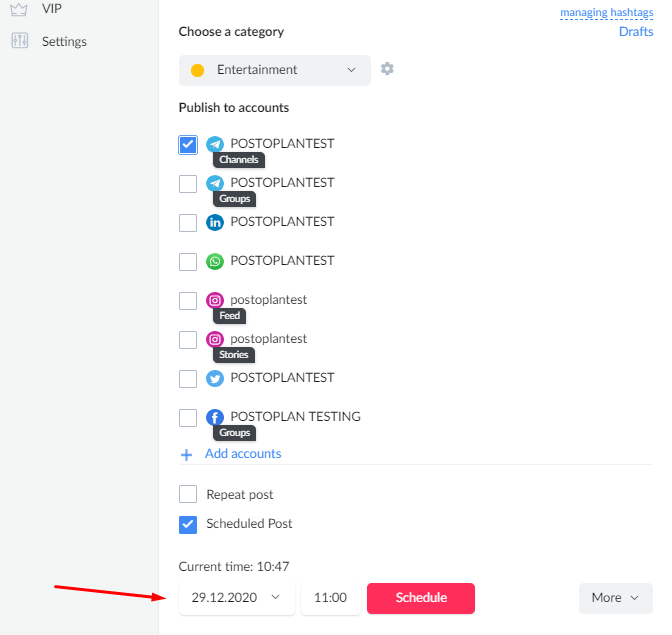The image size is (672, 635).
Task: Uncheck the Telegram Channels POSTOPLANTEST checkbox
Action: [x=188, y=145]
